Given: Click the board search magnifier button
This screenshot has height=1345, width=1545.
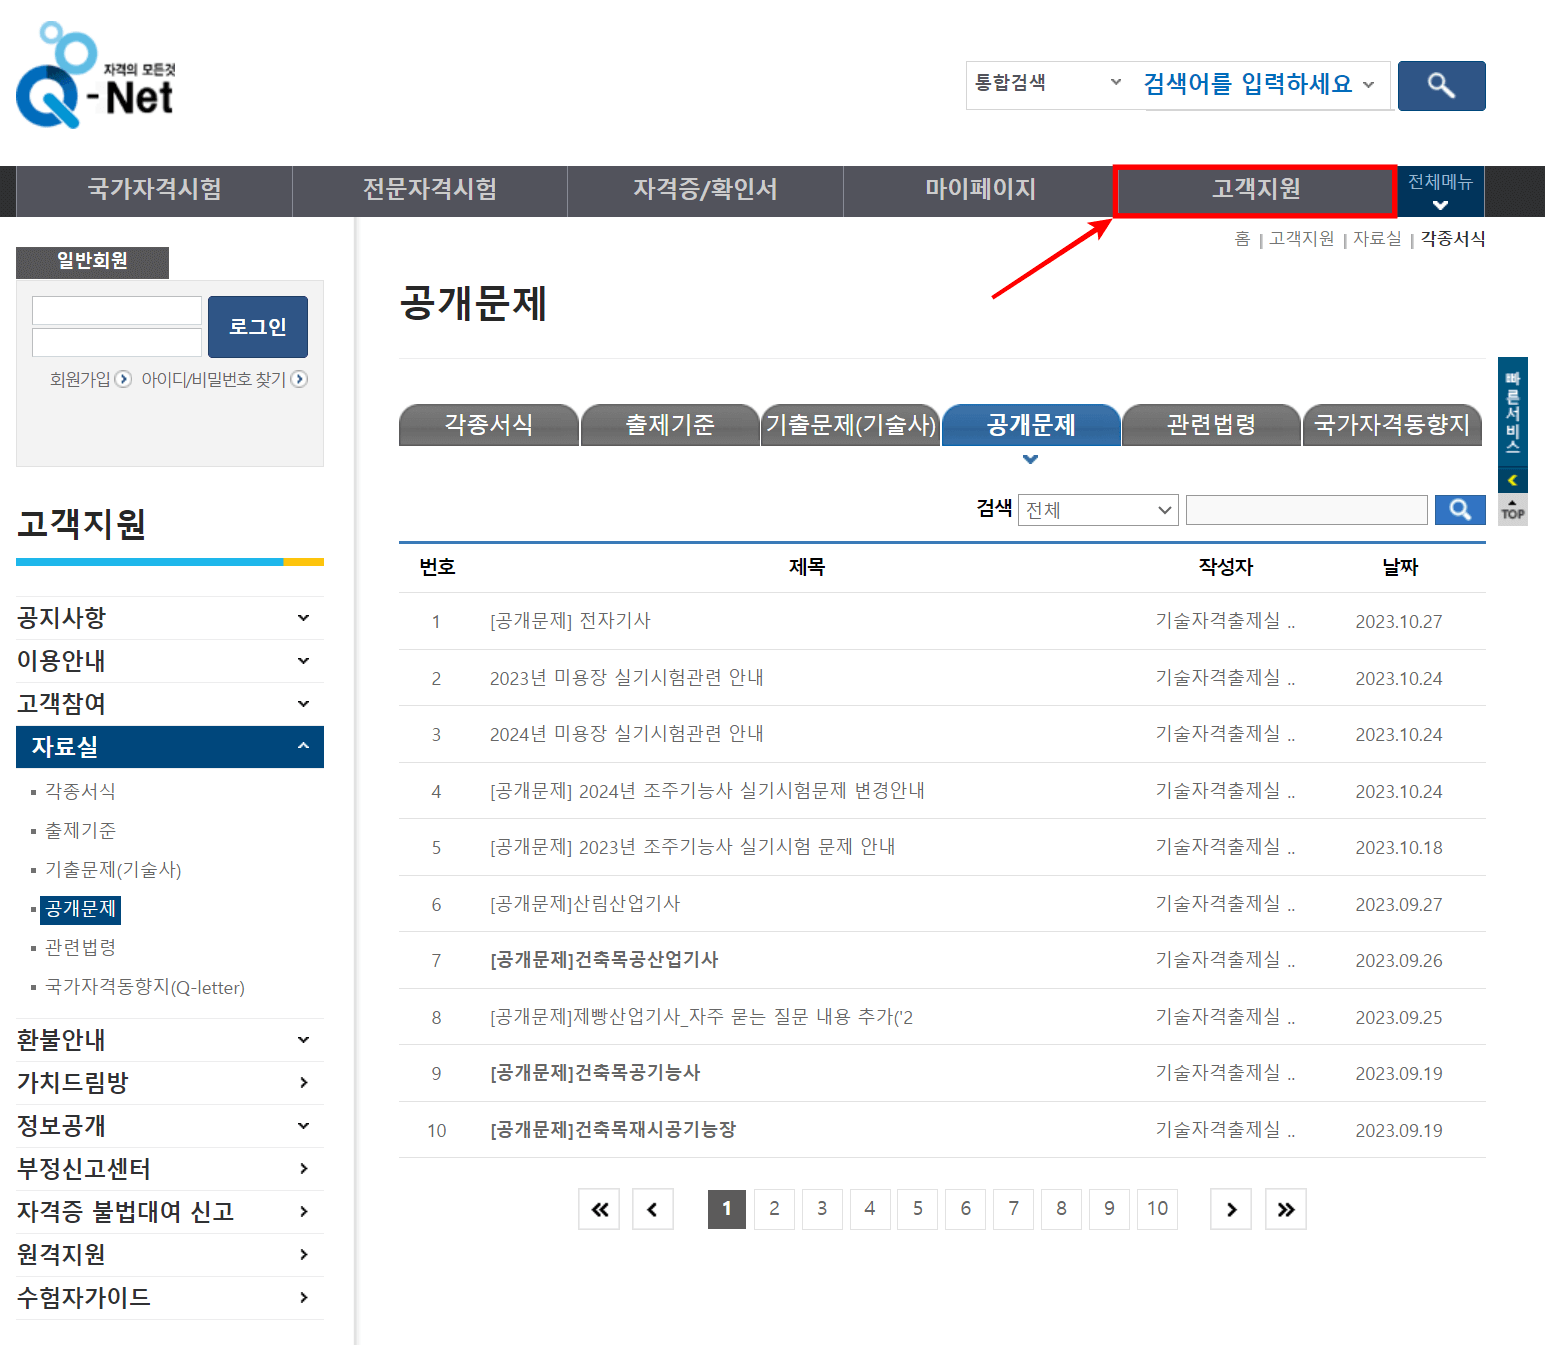Looking at the screenshot, I should 1460,510.
